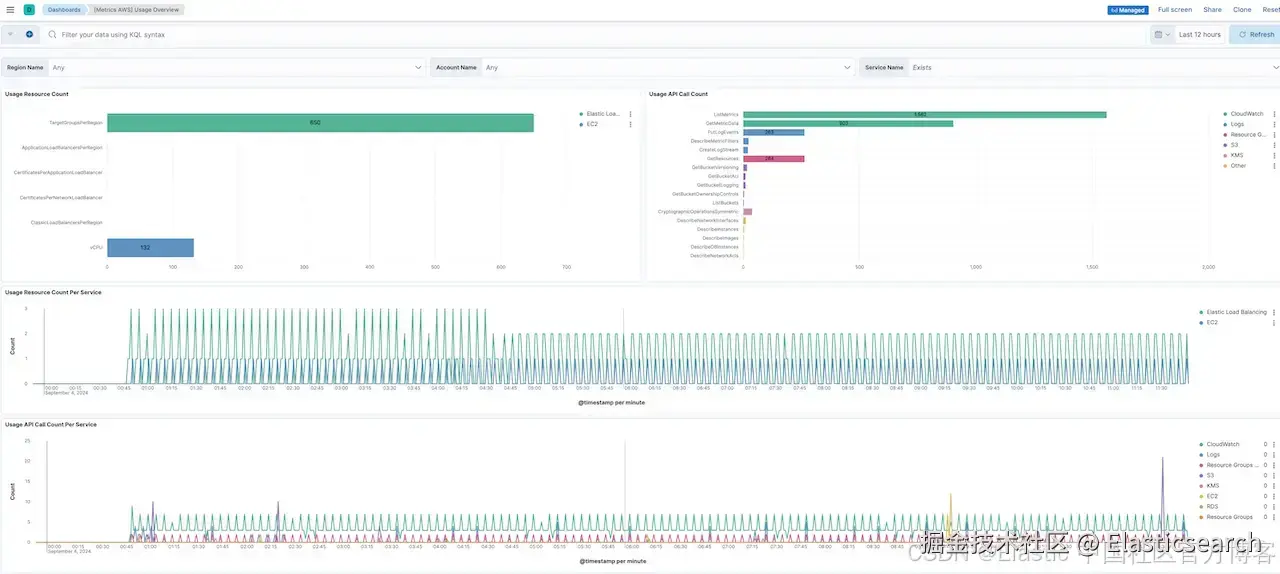Screen dimensions: 1280x574
Task: Toggle the EC2 legend series in Usage Resource Count
Action: click(592, 124)
